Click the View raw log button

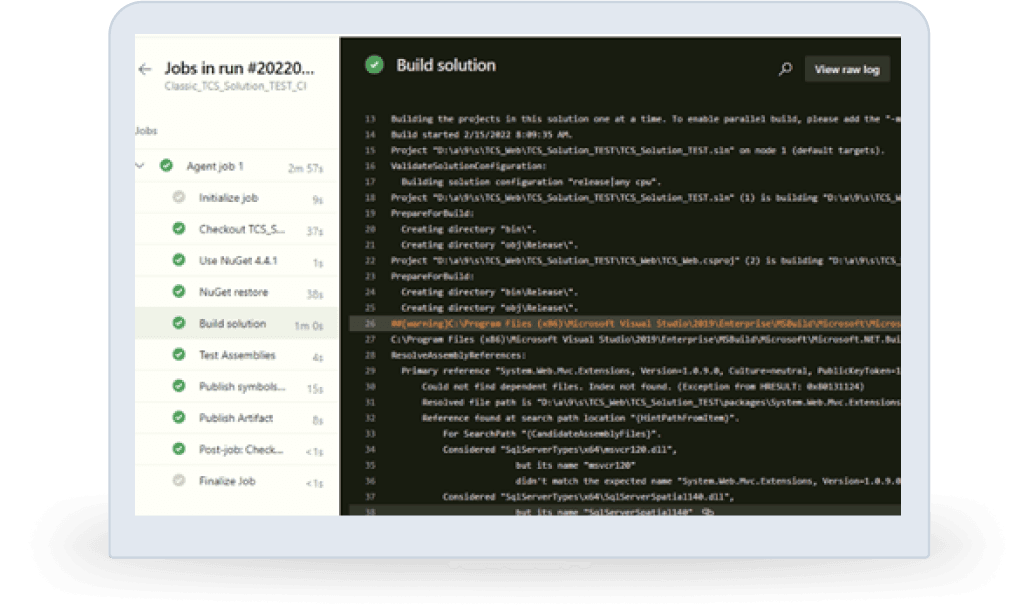[x=846, y=69]
